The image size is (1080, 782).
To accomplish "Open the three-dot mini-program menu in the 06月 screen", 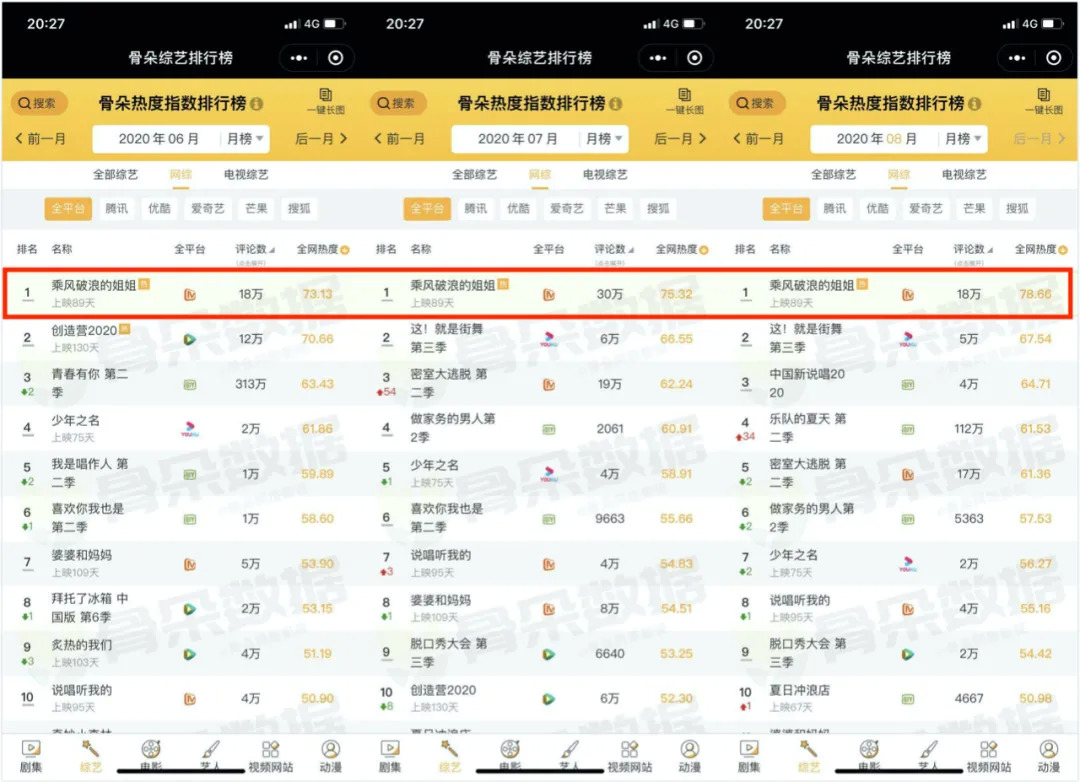I will (x=299, y=58).
